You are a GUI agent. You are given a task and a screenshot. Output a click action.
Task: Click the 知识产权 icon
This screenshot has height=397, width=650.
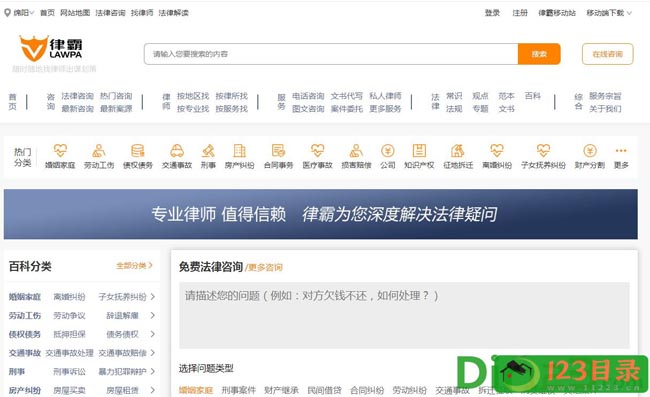419,150
